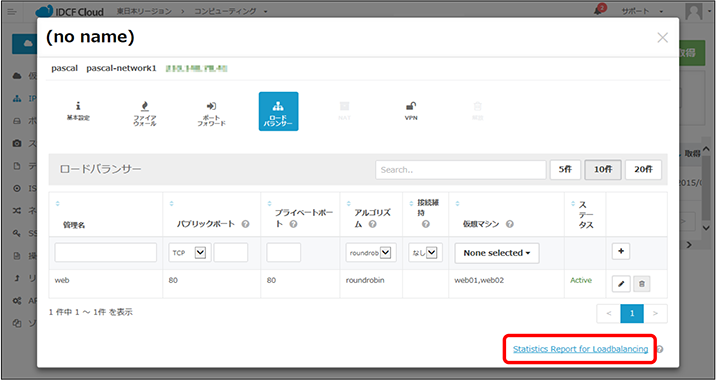Screen dimensions: 716x380
Task: Go to previous page arrow
Action: tap(609, 313)
